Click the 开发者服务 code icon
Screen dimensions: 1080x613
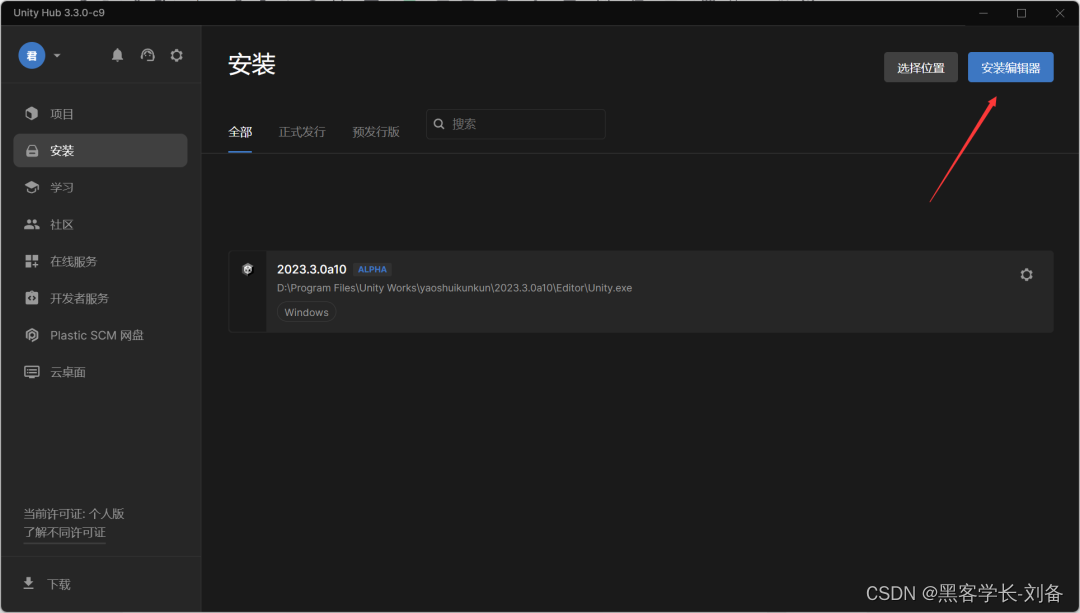click(x=32, y=298)
